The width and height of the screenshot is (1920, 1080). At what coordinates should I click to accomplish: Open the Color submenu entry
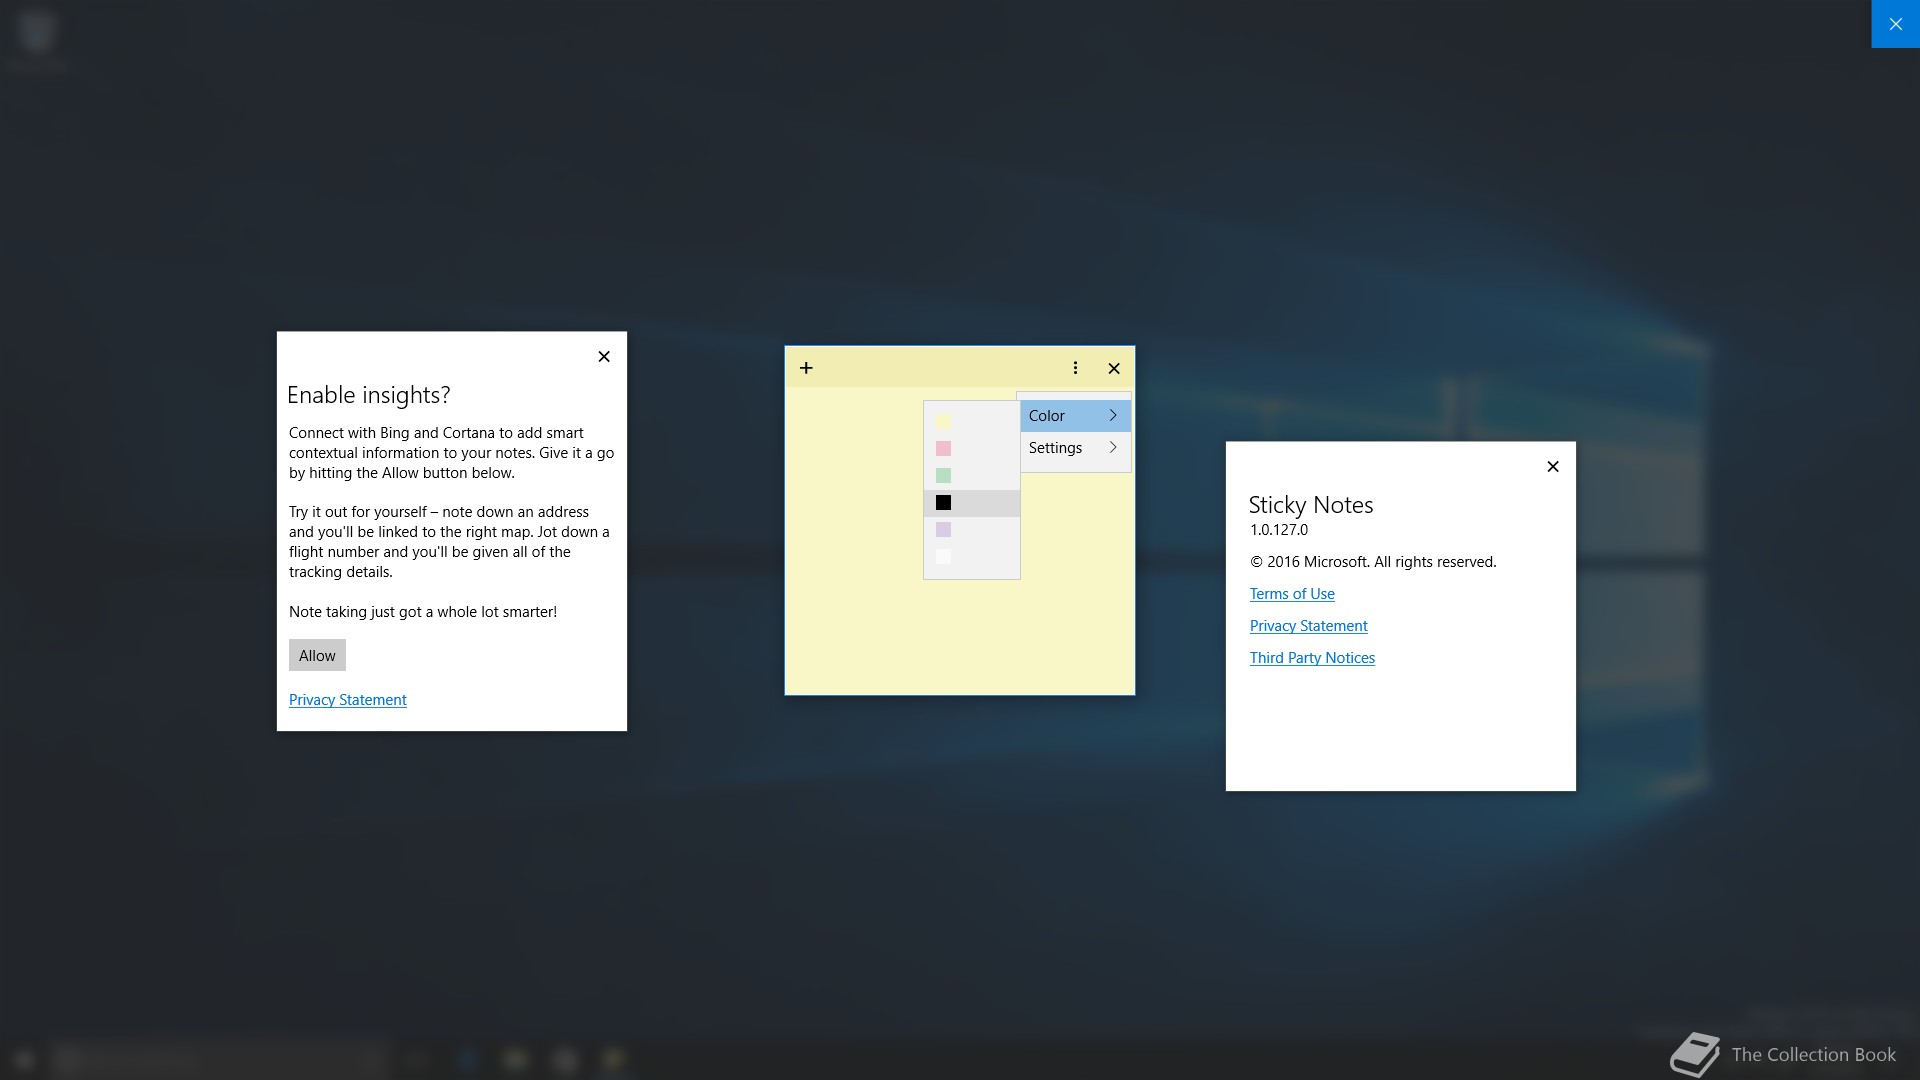1075,416
